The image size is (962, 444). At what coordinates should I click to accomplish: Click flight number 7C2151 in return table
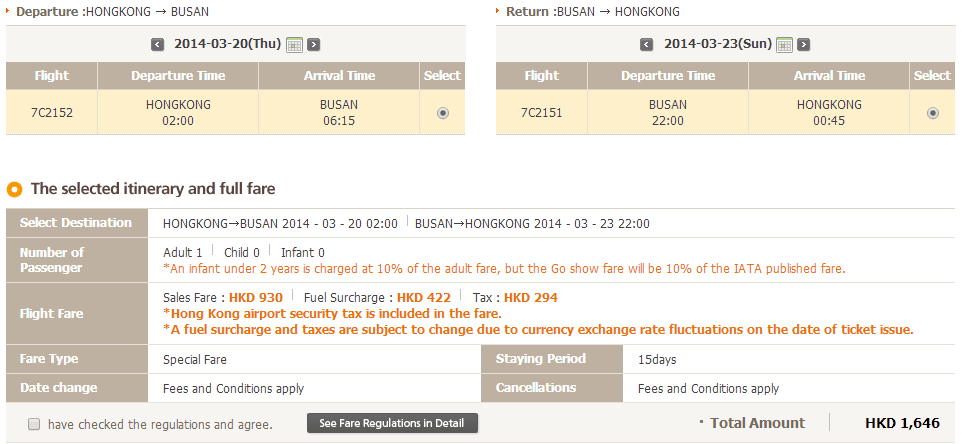pos(542,113)
